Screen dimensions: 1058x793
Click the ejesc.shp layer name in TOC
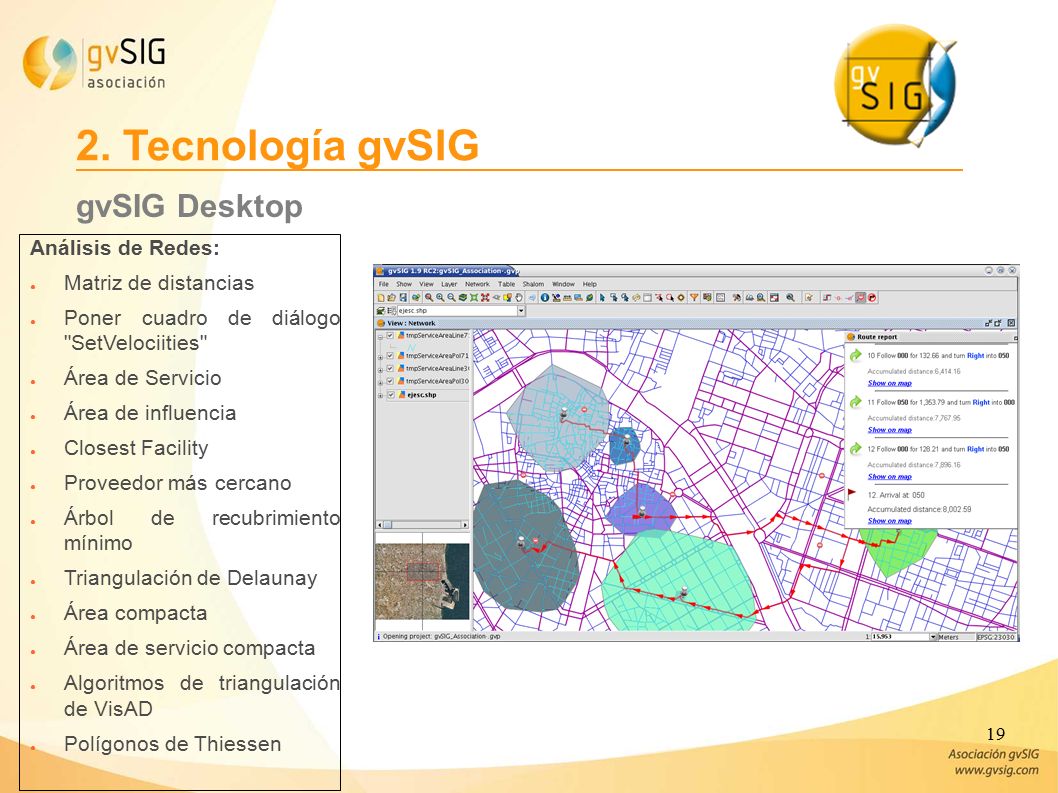pos(422,395)
